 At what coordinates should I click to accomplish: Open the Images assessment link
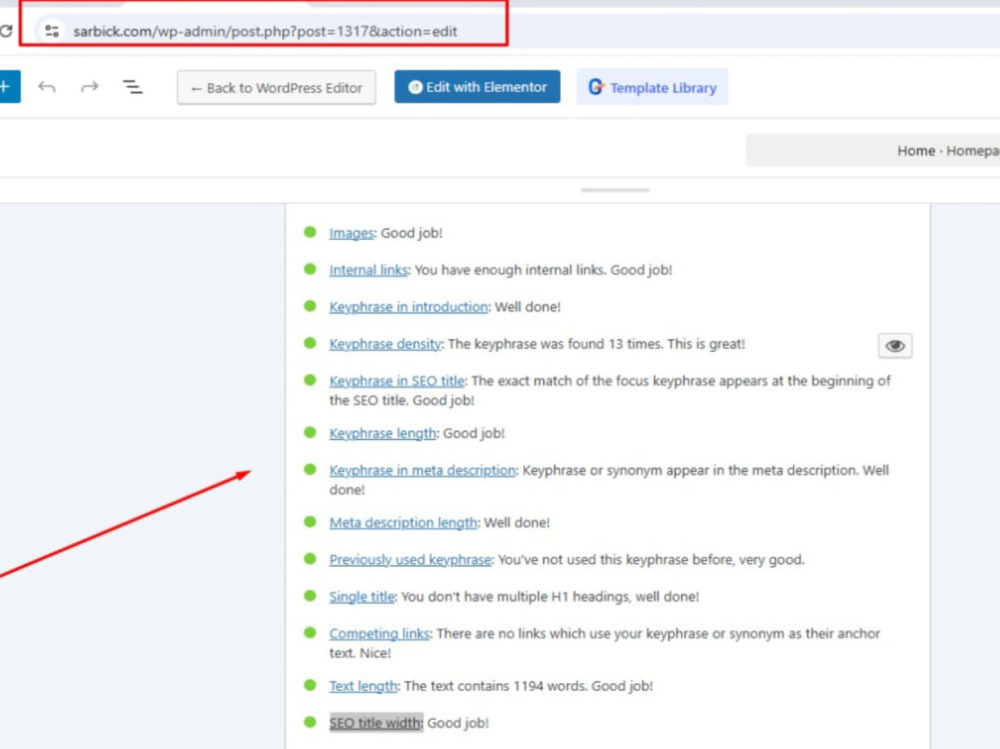(x=351, y=233)
